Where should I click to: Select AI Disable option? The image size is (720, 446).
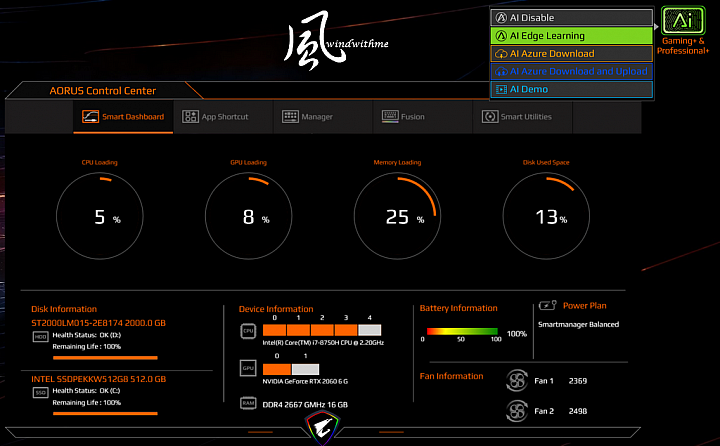pos(572,18)
